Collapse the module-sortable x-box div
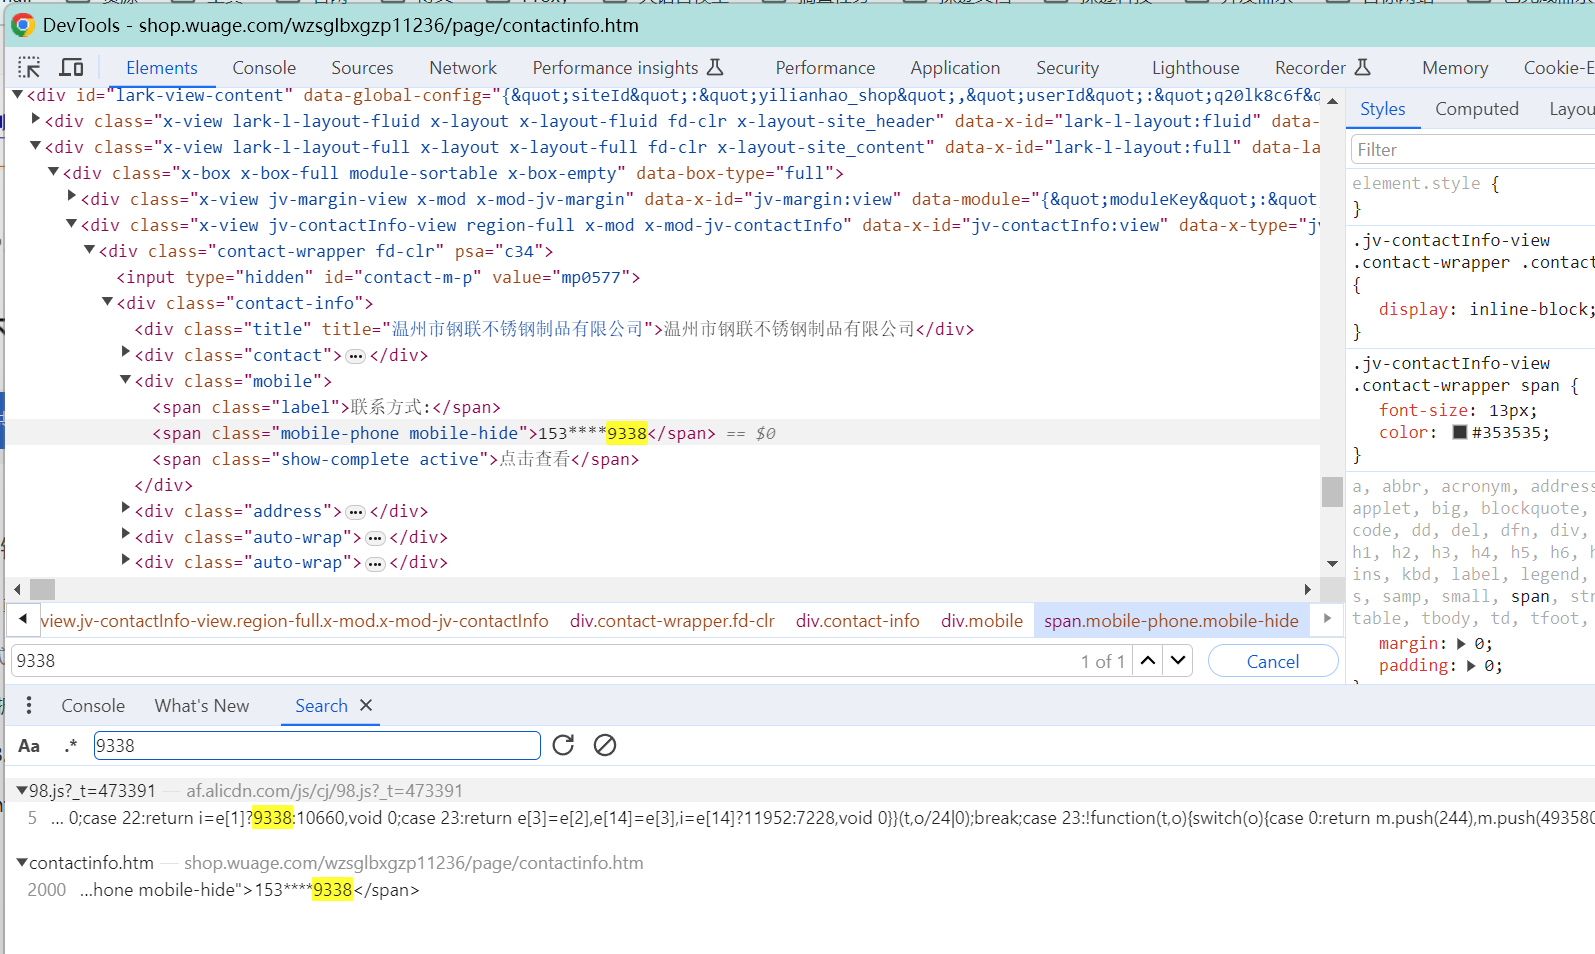Image resolution: width=1595 pixels, height=954 pixels. (53, 173)
